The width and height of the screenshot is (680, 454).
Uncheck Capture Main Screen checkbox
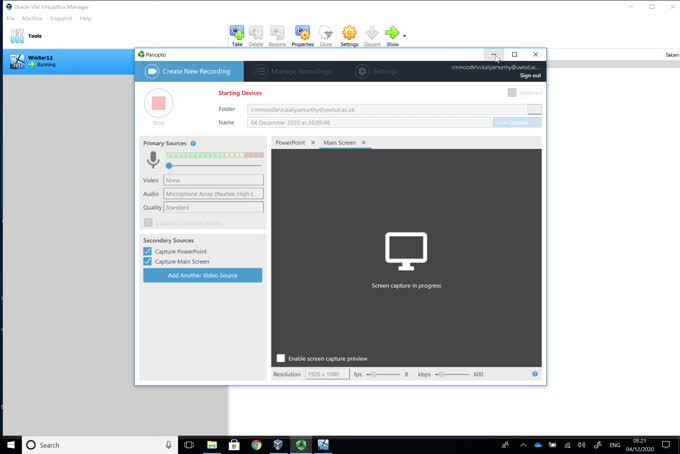[x=148, y=262]
